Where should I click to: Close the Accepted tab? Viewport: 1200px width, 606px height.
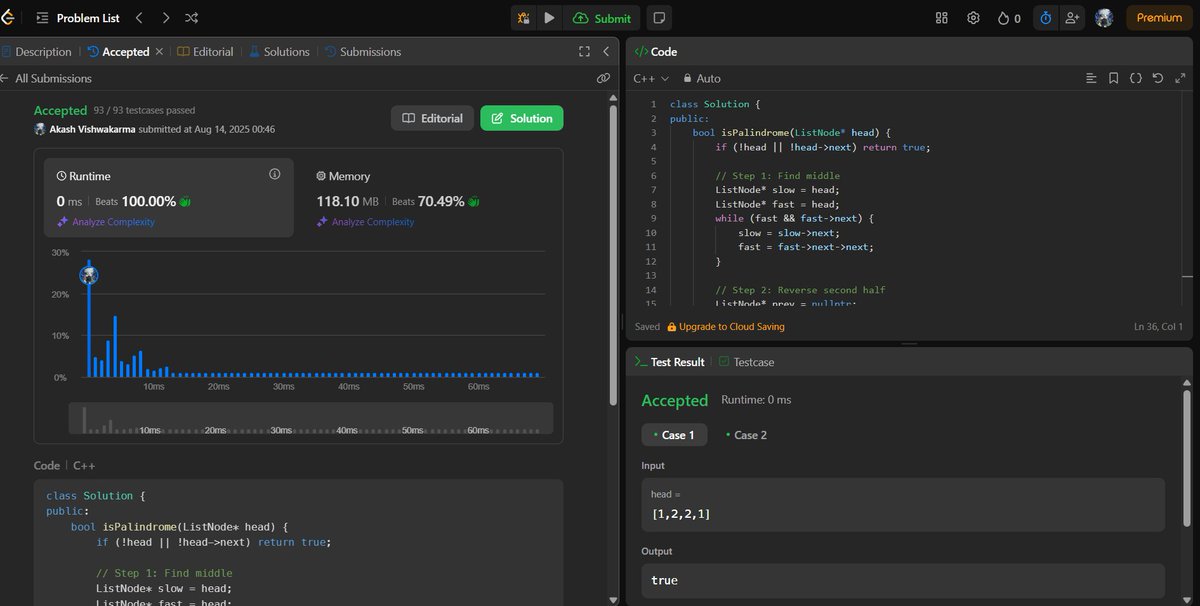click(159, 52)
